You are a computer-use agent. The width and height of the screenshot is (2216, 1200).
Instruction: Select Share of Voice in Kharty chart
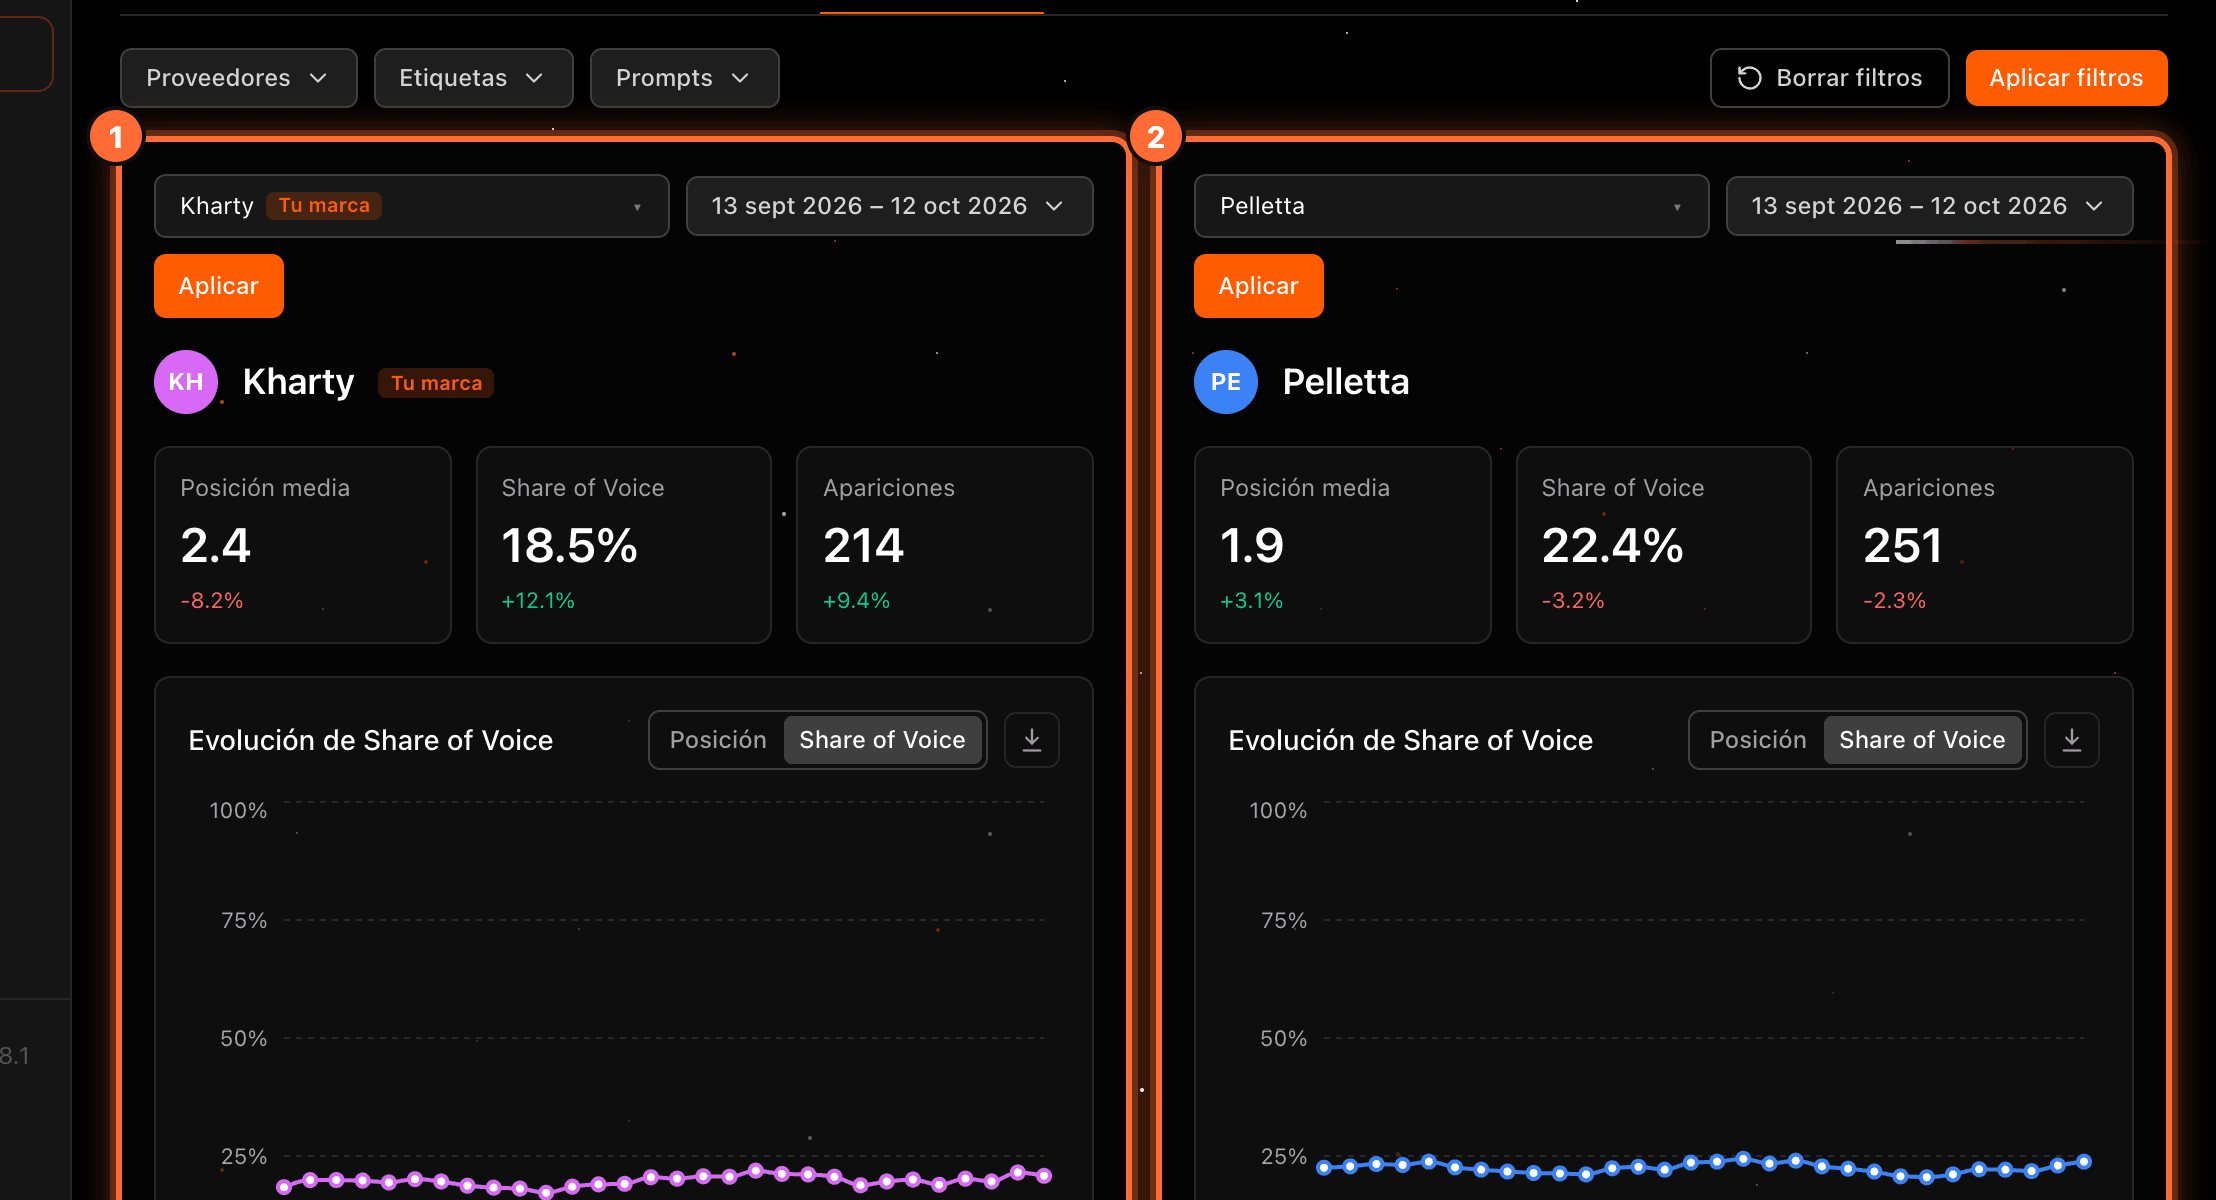tap(882, 740)
